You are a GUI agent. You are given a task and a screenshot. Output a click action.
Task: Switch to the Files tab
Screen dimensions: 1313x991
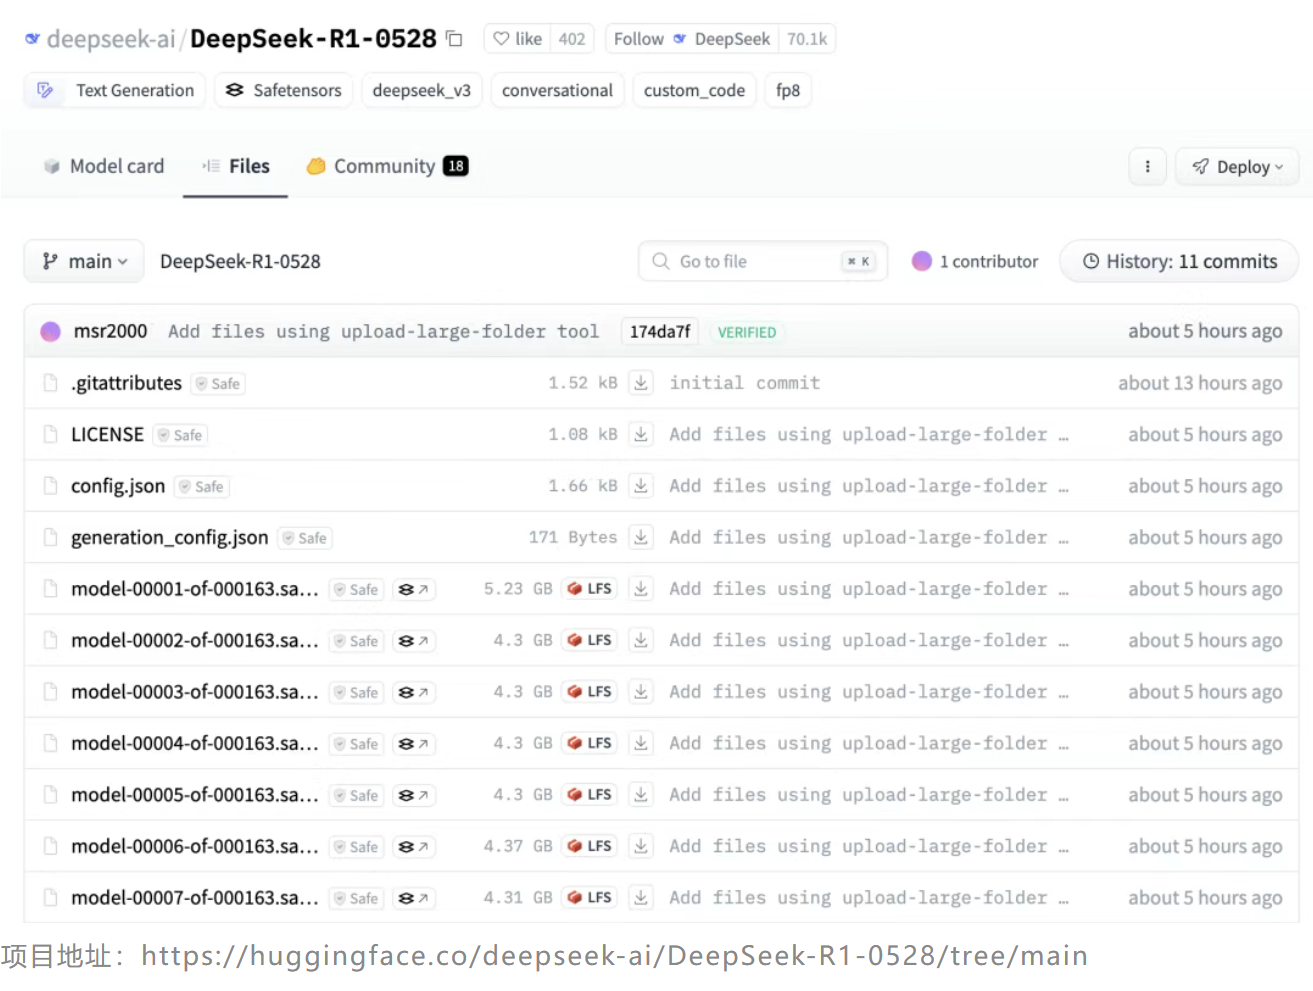click(236, 166)
